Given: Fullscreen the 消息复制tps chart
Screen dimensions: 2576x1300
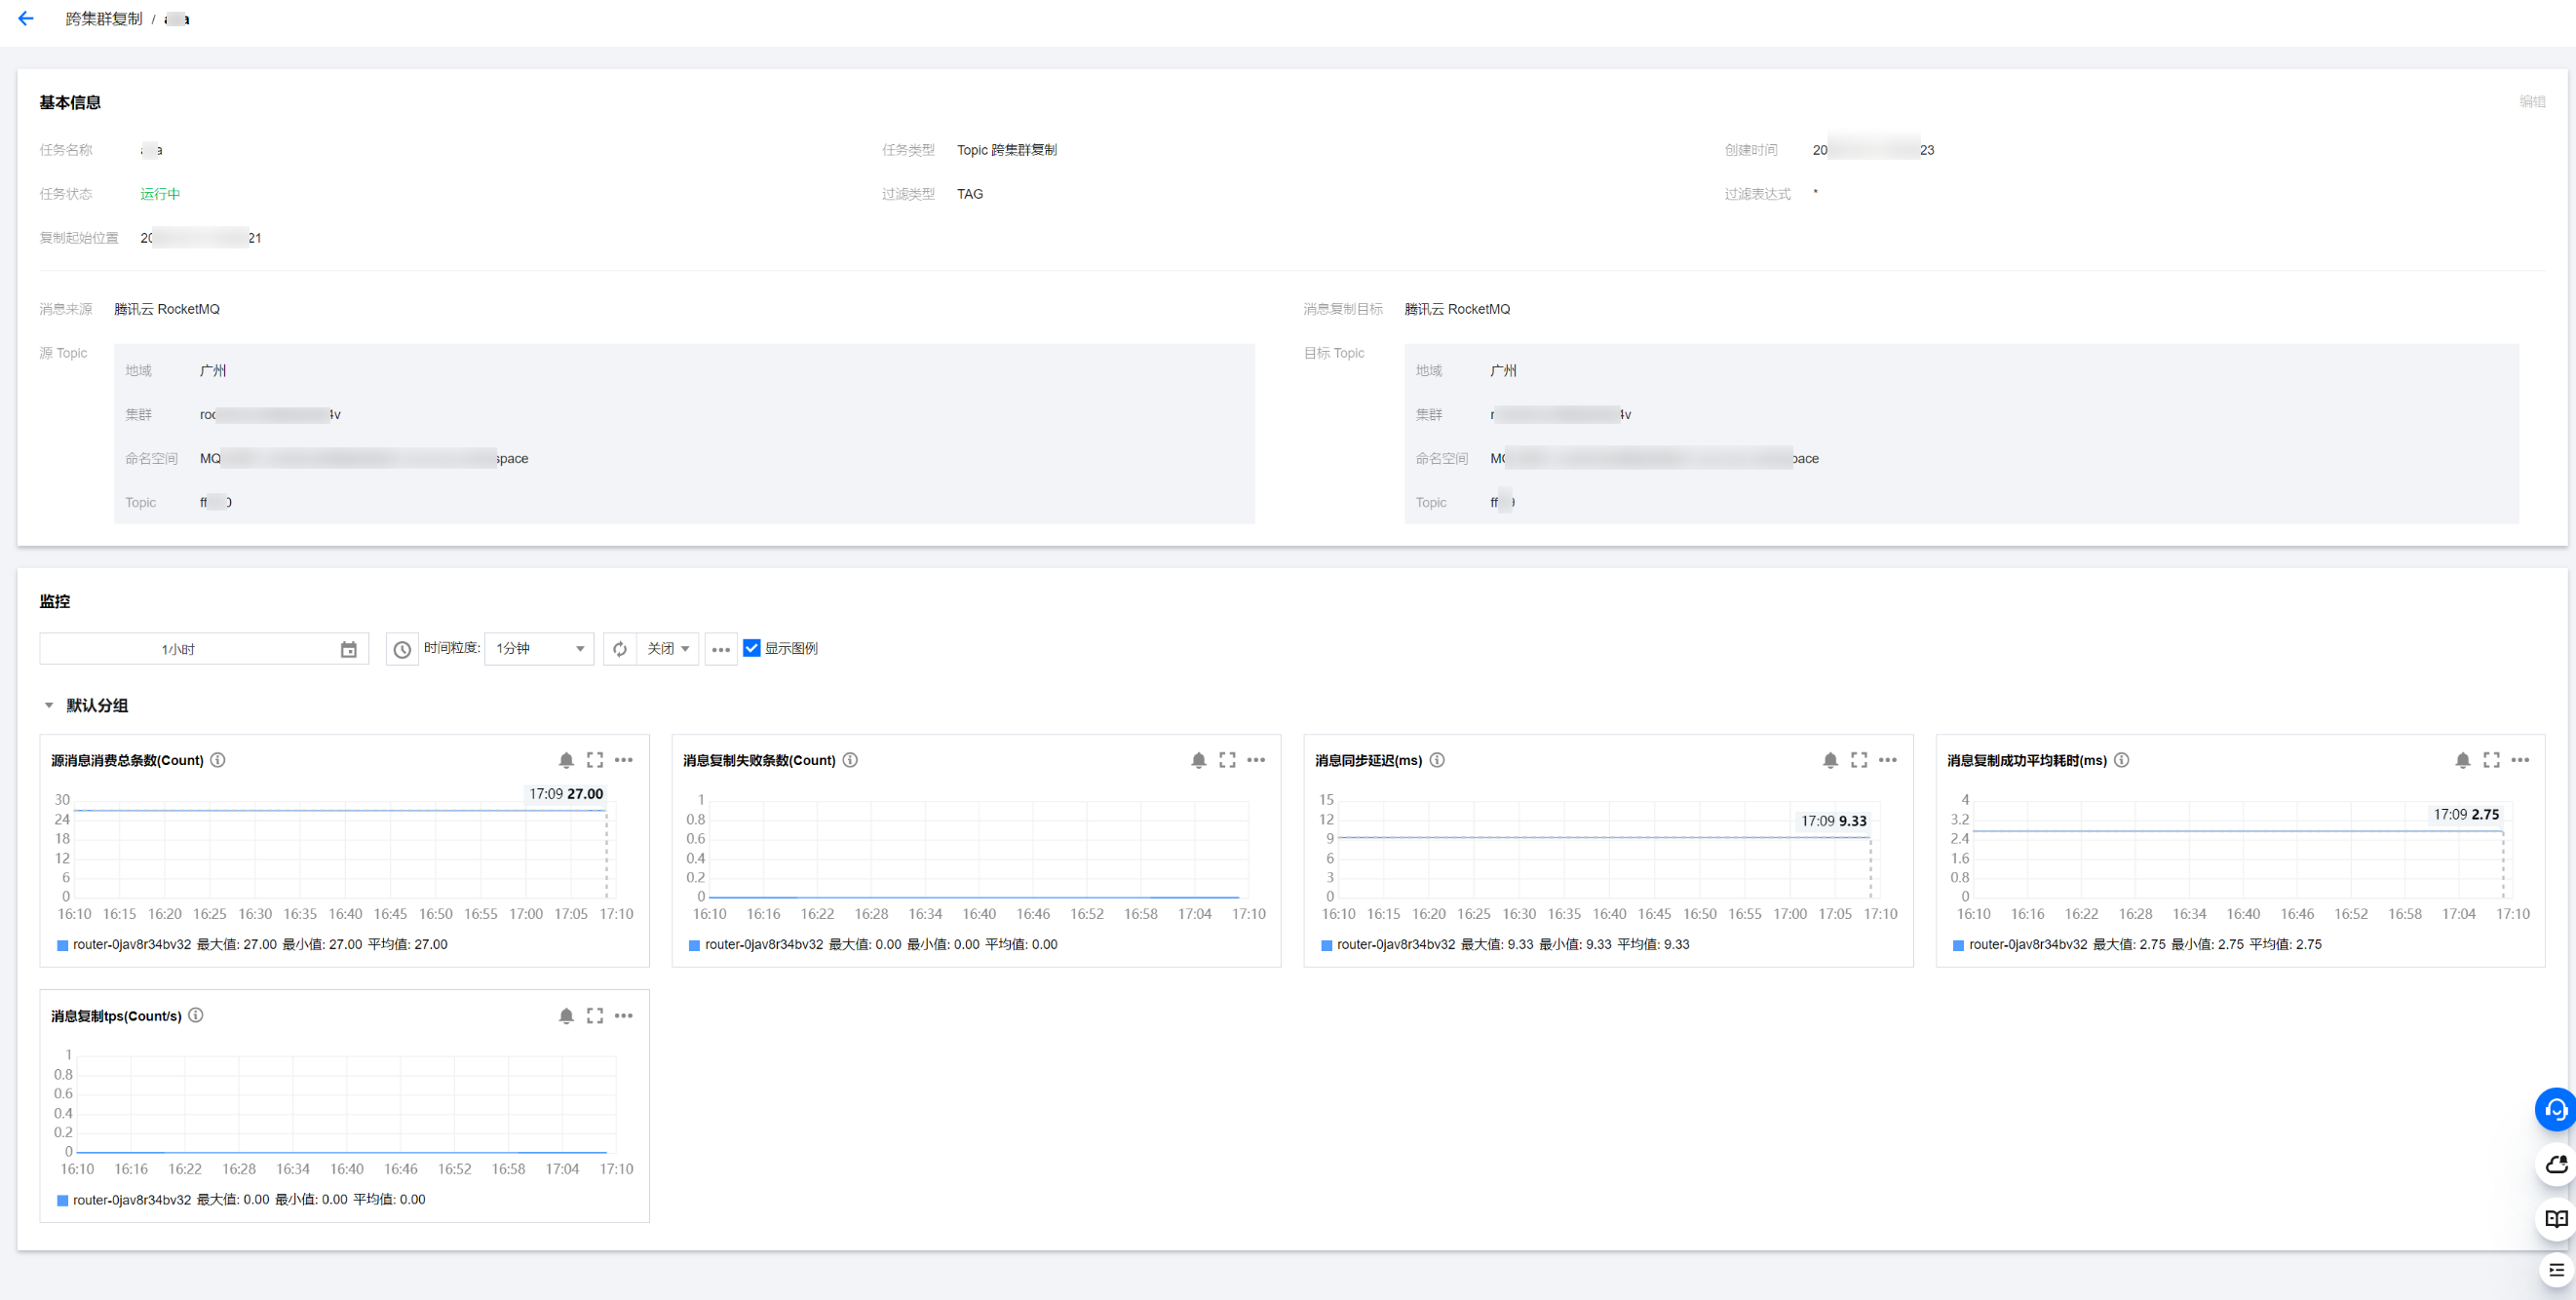Looking at the screenshot, I should [x=595, y=1015].
